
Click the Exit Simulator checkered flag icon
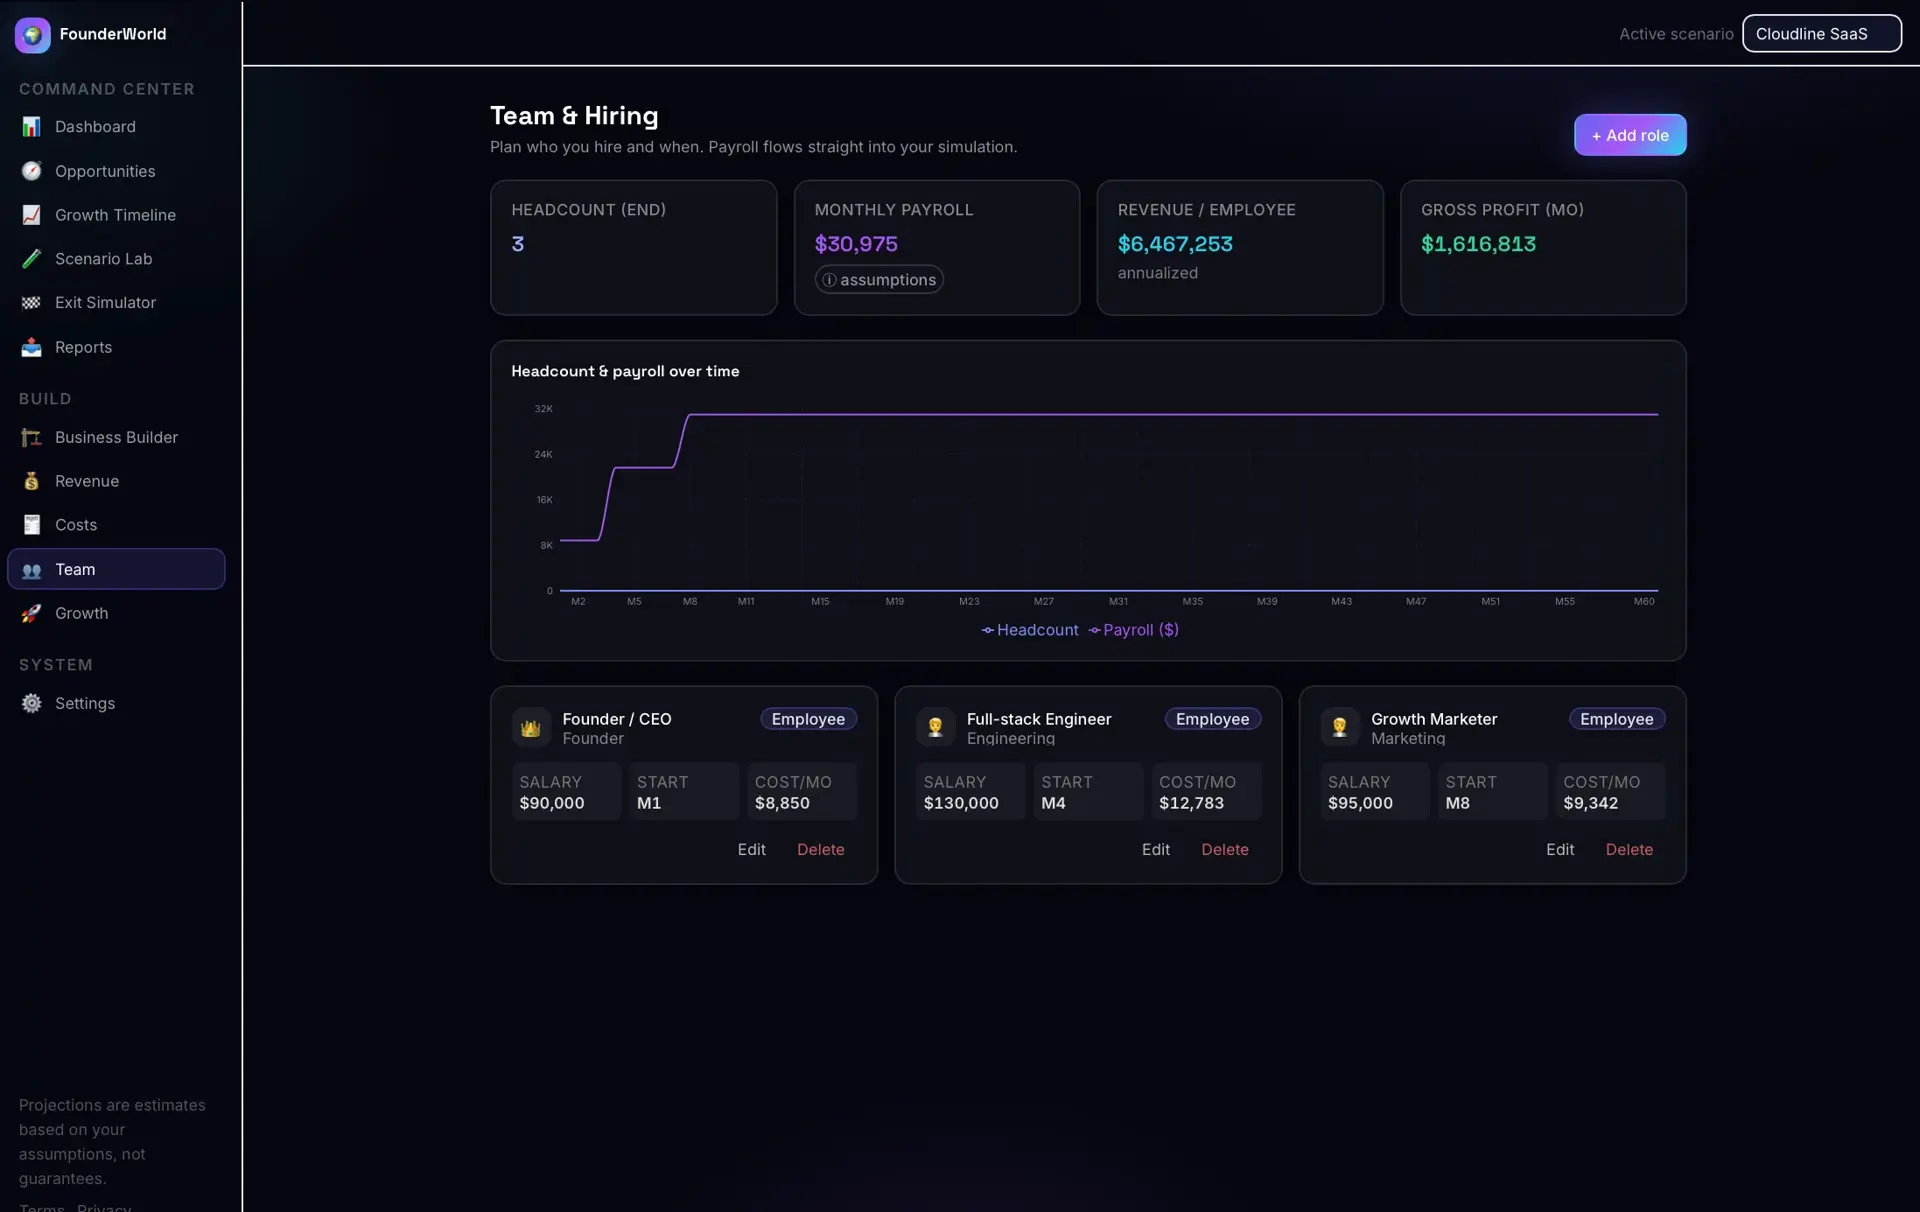pyautogui.click(x=32, y=303)
